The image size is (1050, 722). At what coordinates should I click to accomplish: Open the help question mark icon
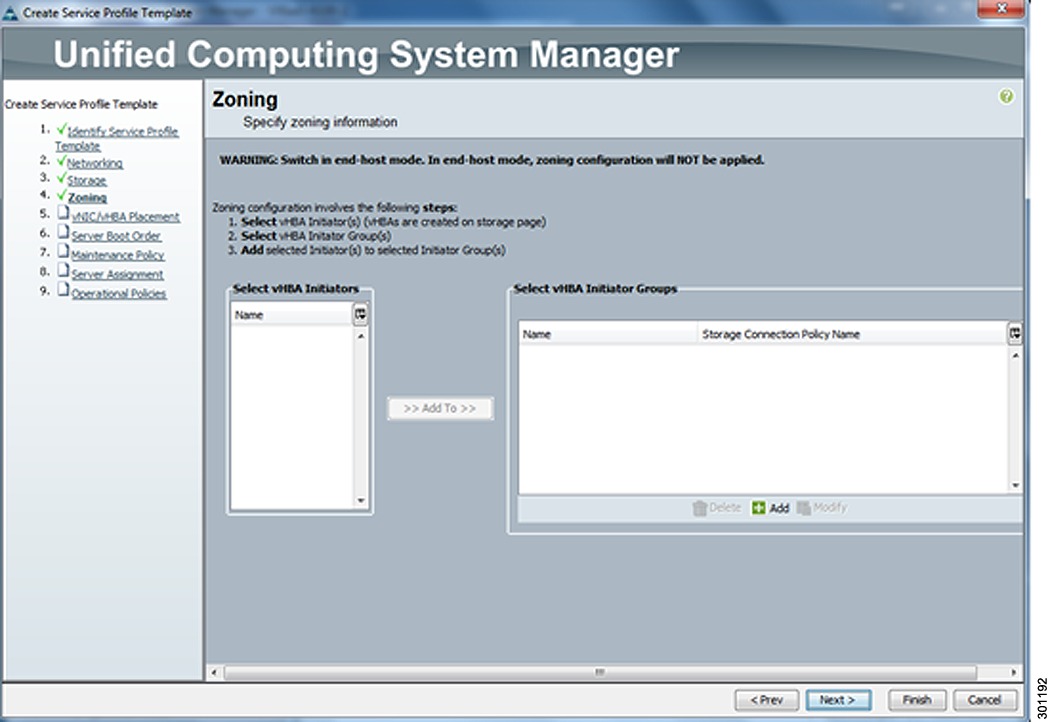click(x=1006, y=96)
